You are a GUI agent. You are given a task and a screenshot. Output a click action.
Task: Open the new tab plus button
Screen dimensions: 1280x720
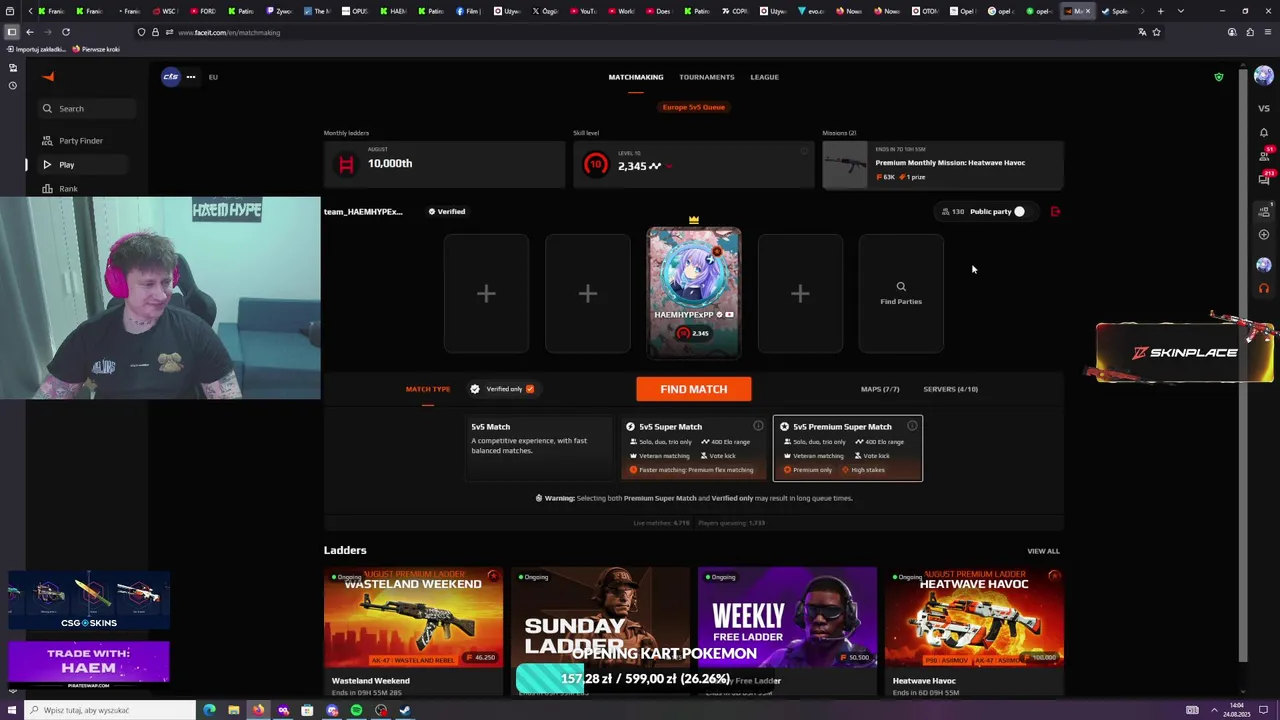[1160, 11]
